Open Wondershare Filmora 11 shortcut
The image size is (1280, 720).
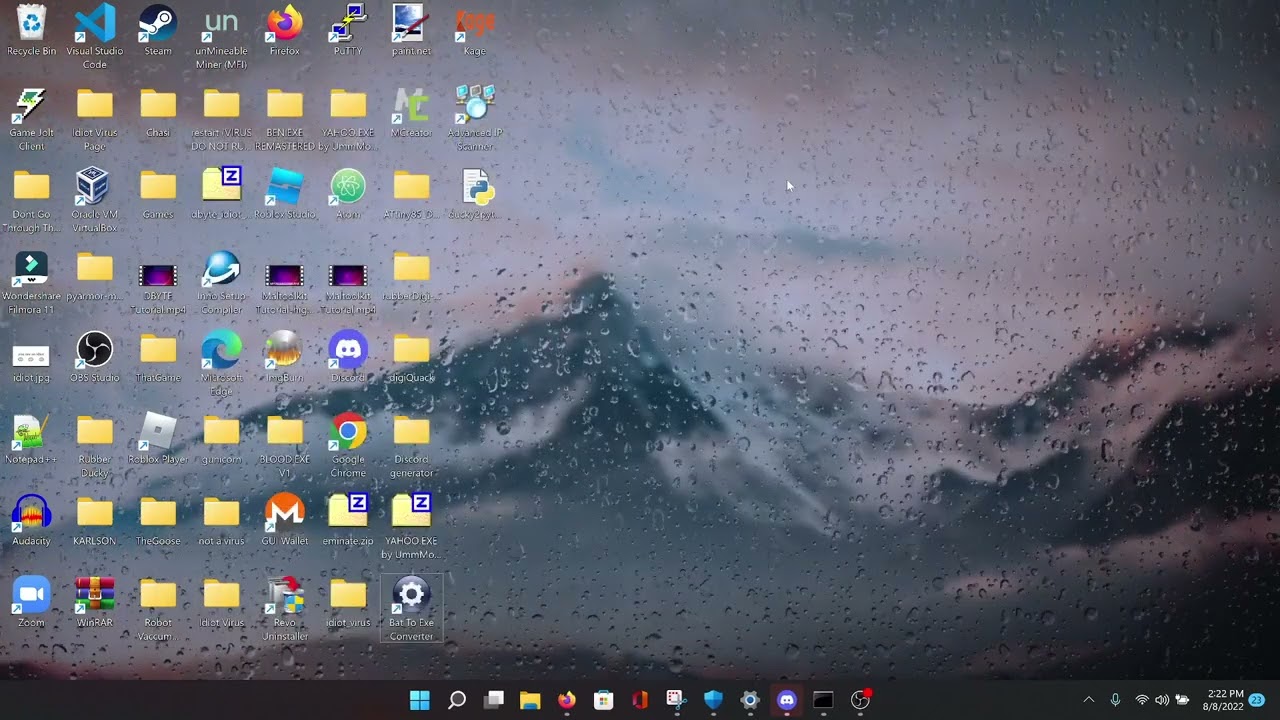tap(31, 283)
